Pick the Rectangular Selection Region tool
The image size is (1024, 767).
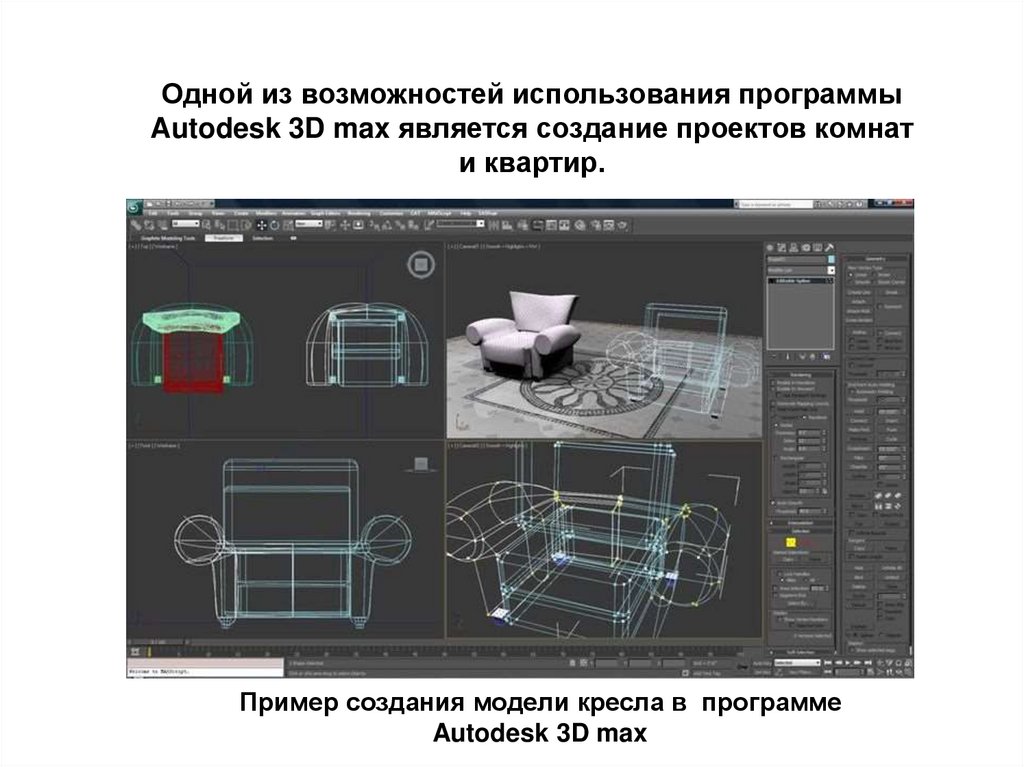(x=233, y=225)
